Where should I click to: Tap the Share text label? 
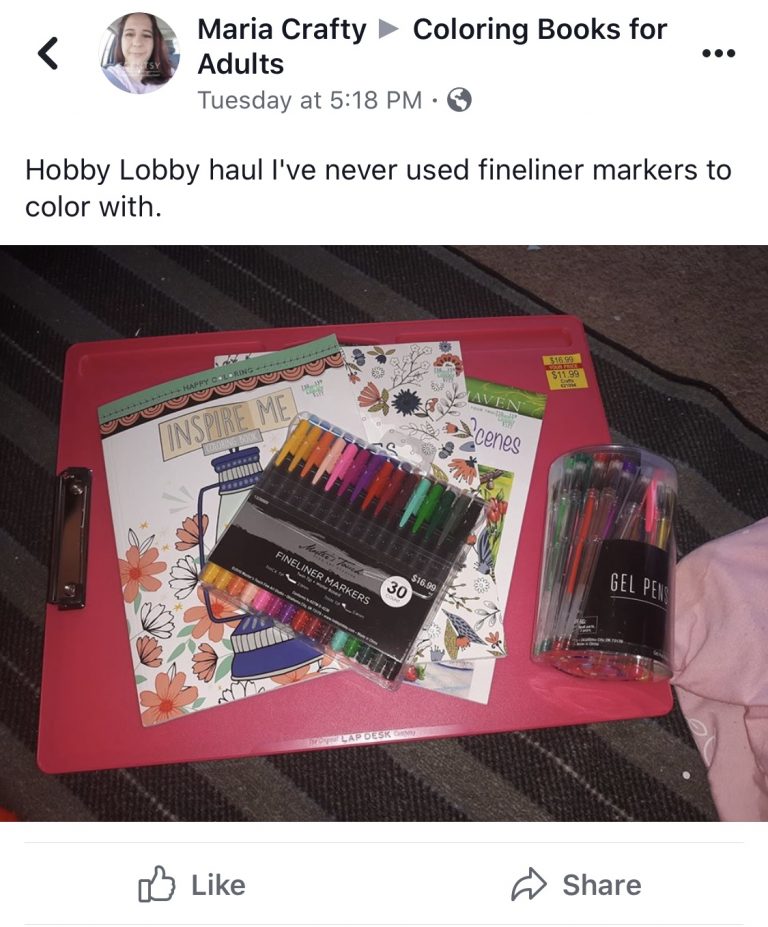pyautogui.click(x=601, y=885)
